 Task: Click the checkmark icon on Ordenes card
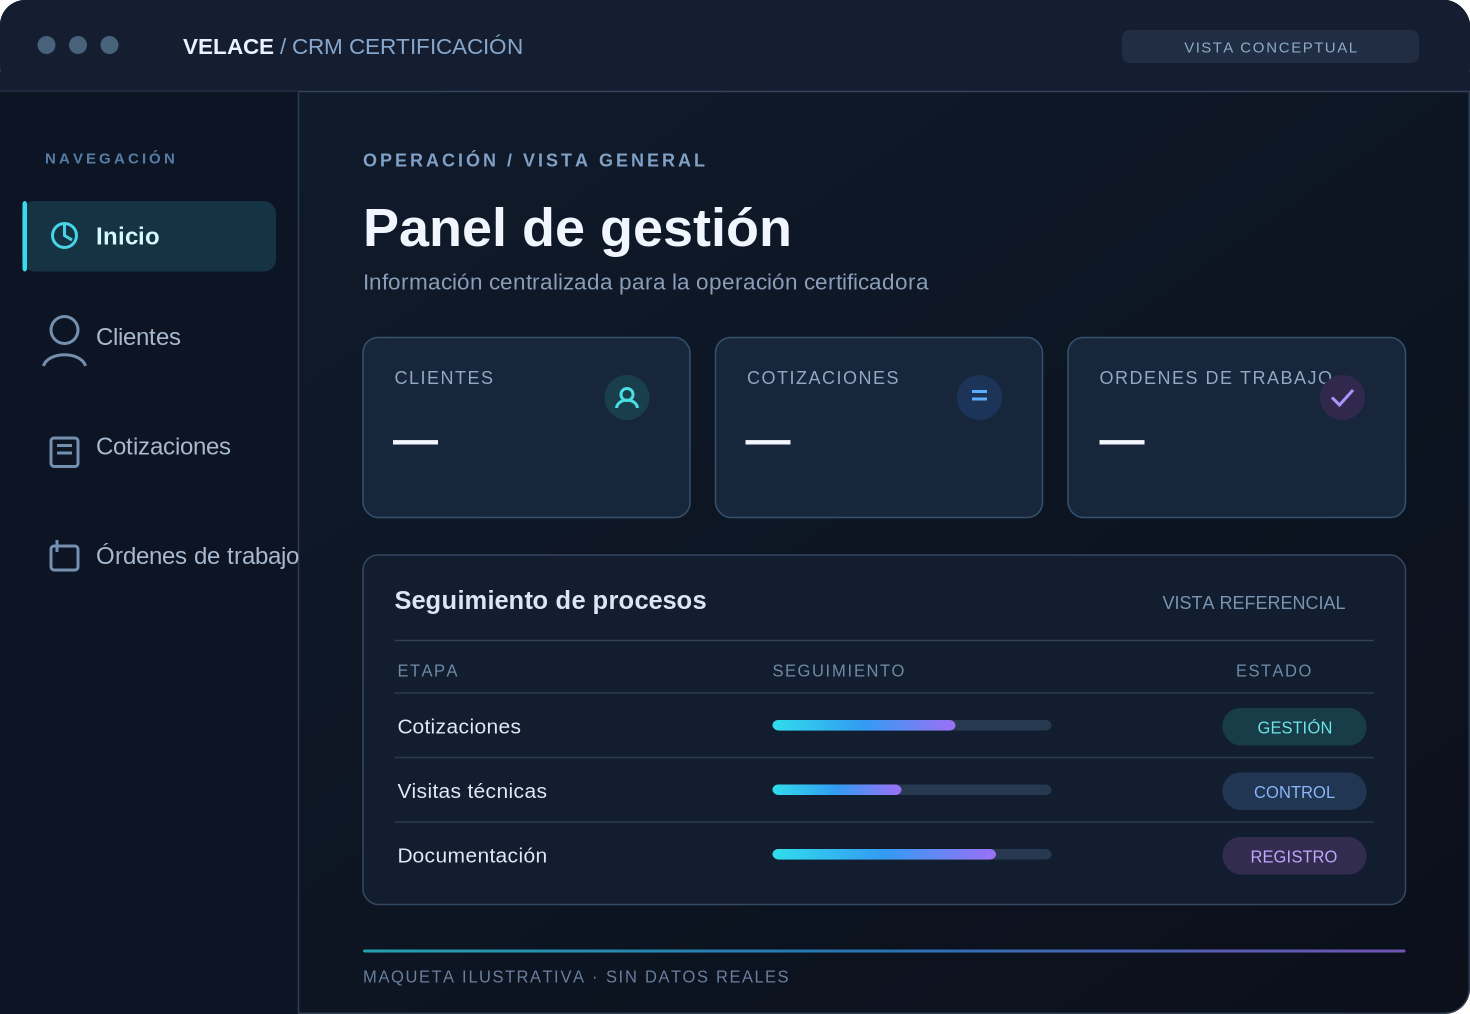tap(1342, 397)
